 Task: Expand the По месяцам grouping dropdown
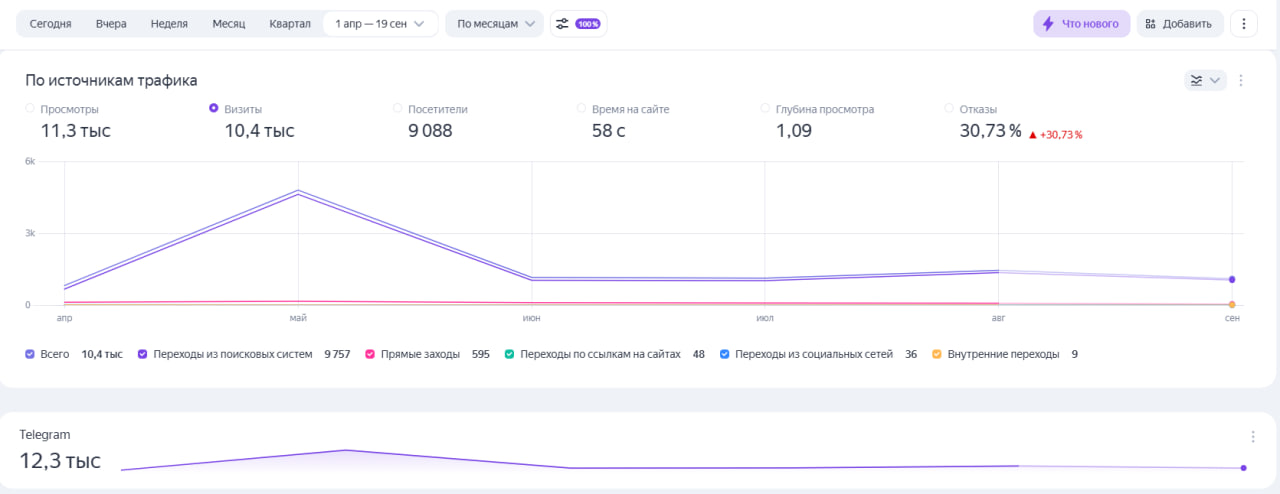(494, 24)
